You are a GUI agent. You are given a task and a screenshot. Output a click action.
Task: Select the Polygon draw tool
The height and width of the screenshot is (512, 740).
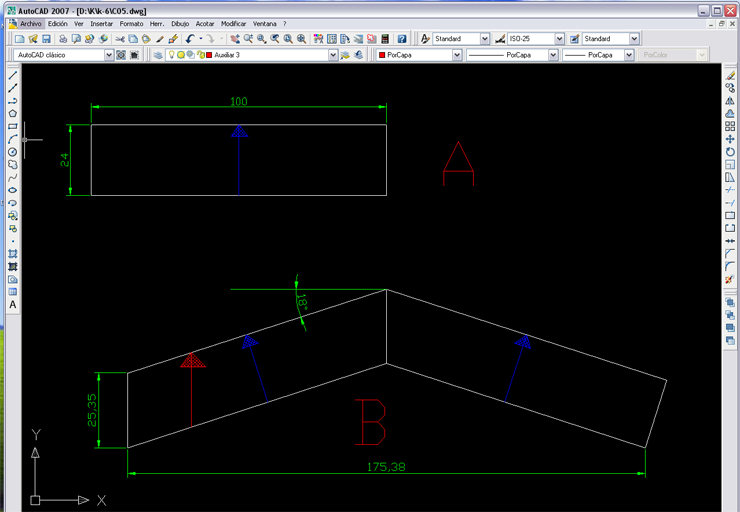(x=13, y=114)
